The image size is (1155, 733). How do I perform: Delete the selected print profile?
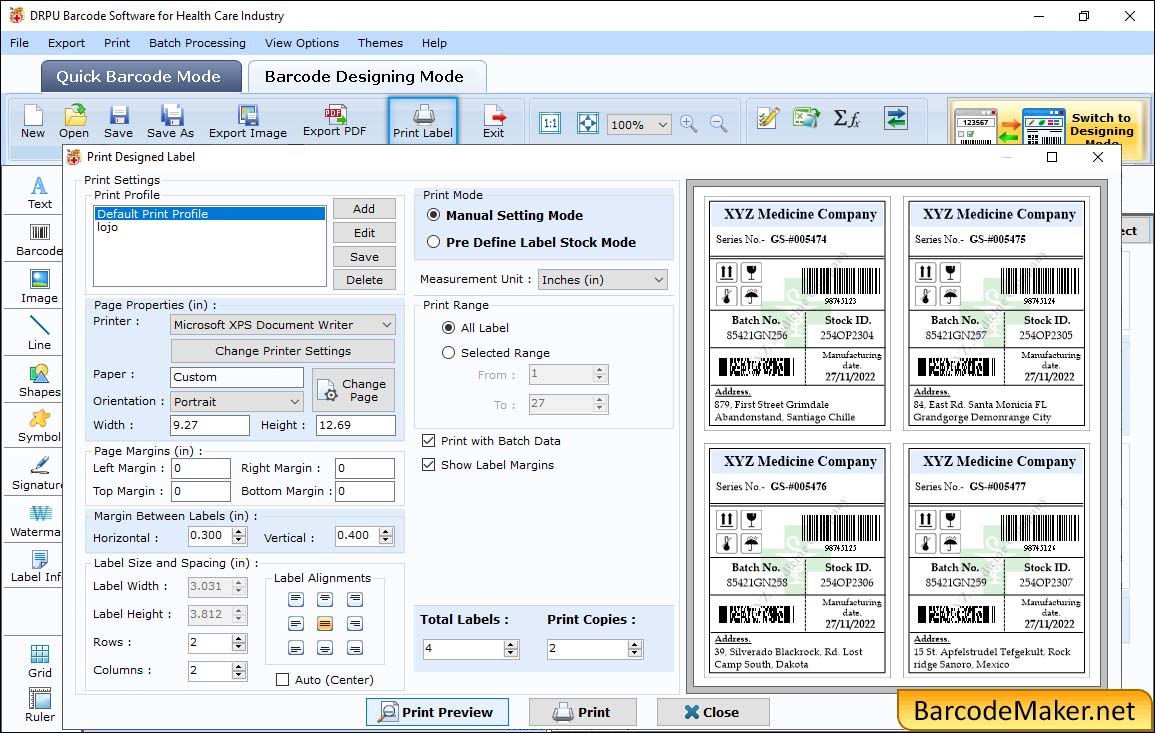364,280
